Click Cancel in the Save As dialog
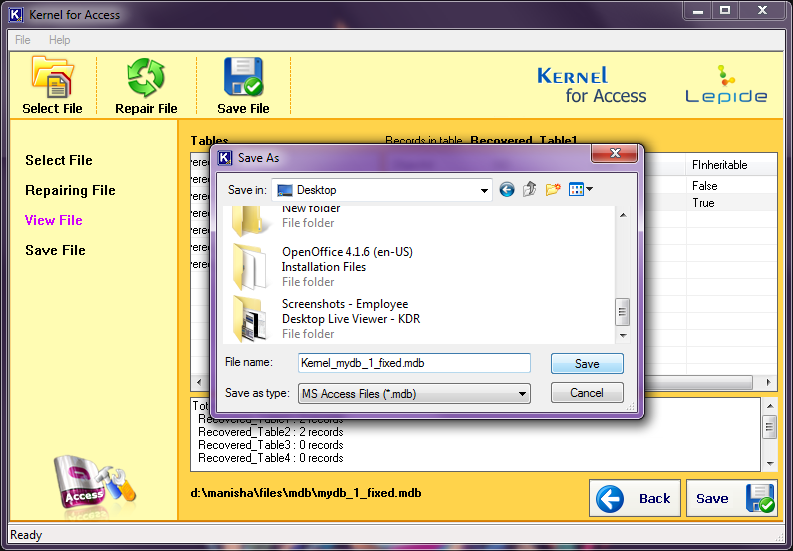The image size is (793, 551). (x=587, y=393)
